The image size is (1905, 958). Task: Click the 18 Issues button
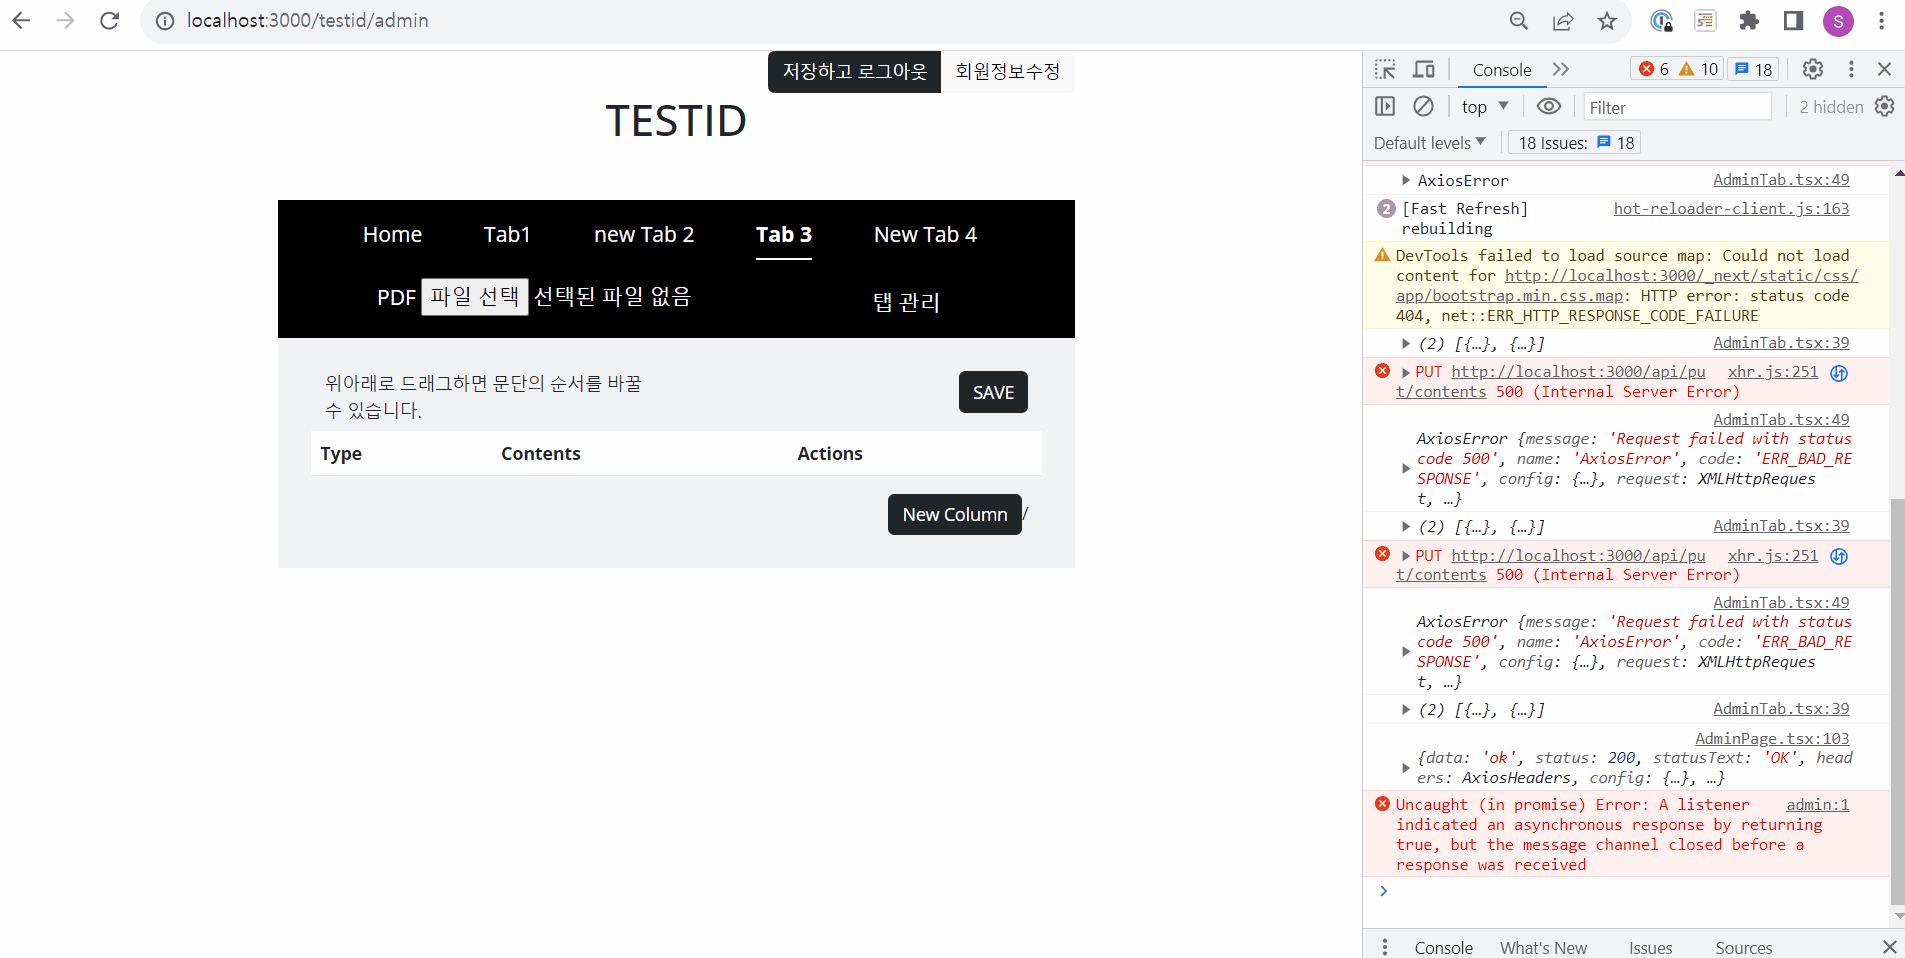(1575, 143)
